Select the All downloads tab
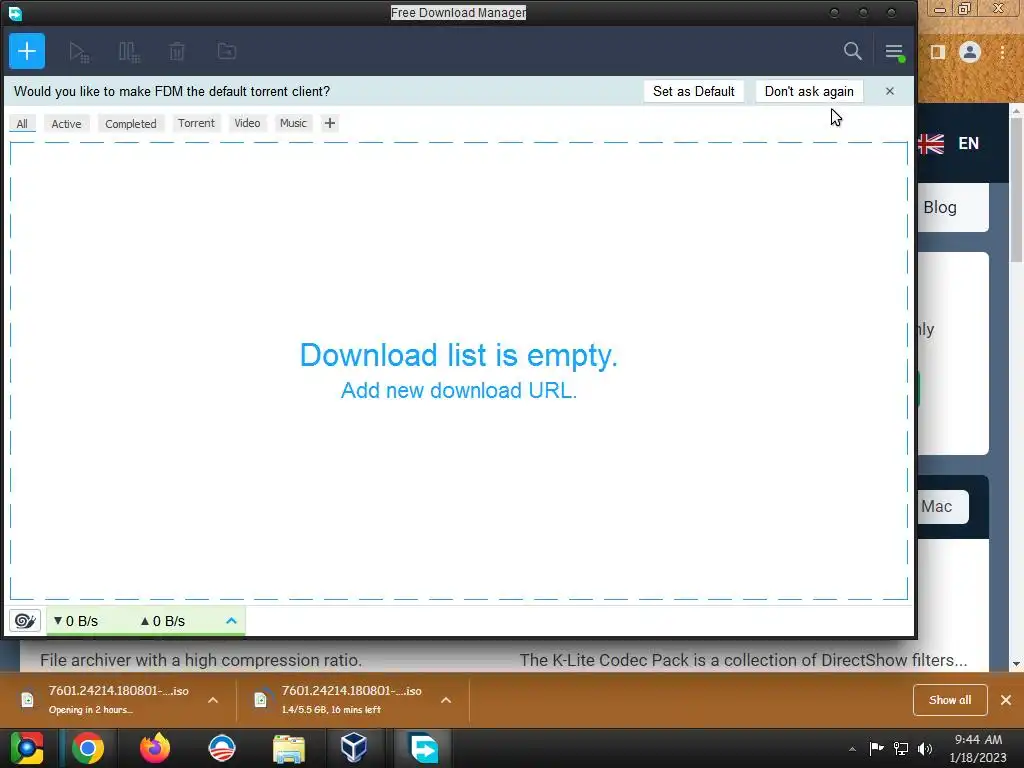Image resolution: width=1024 pixels, height=768 pixels. pos(22,123)
